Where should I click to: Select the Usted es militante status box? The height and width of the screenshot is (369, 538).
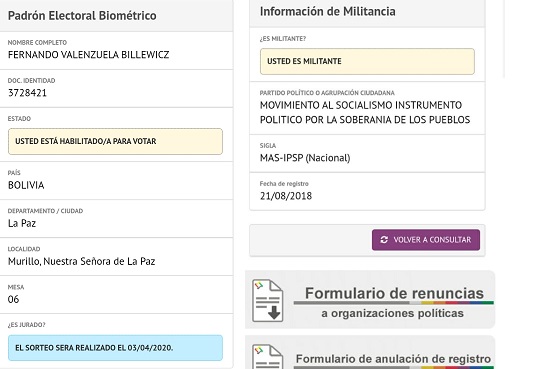click(x=367, y=61)
